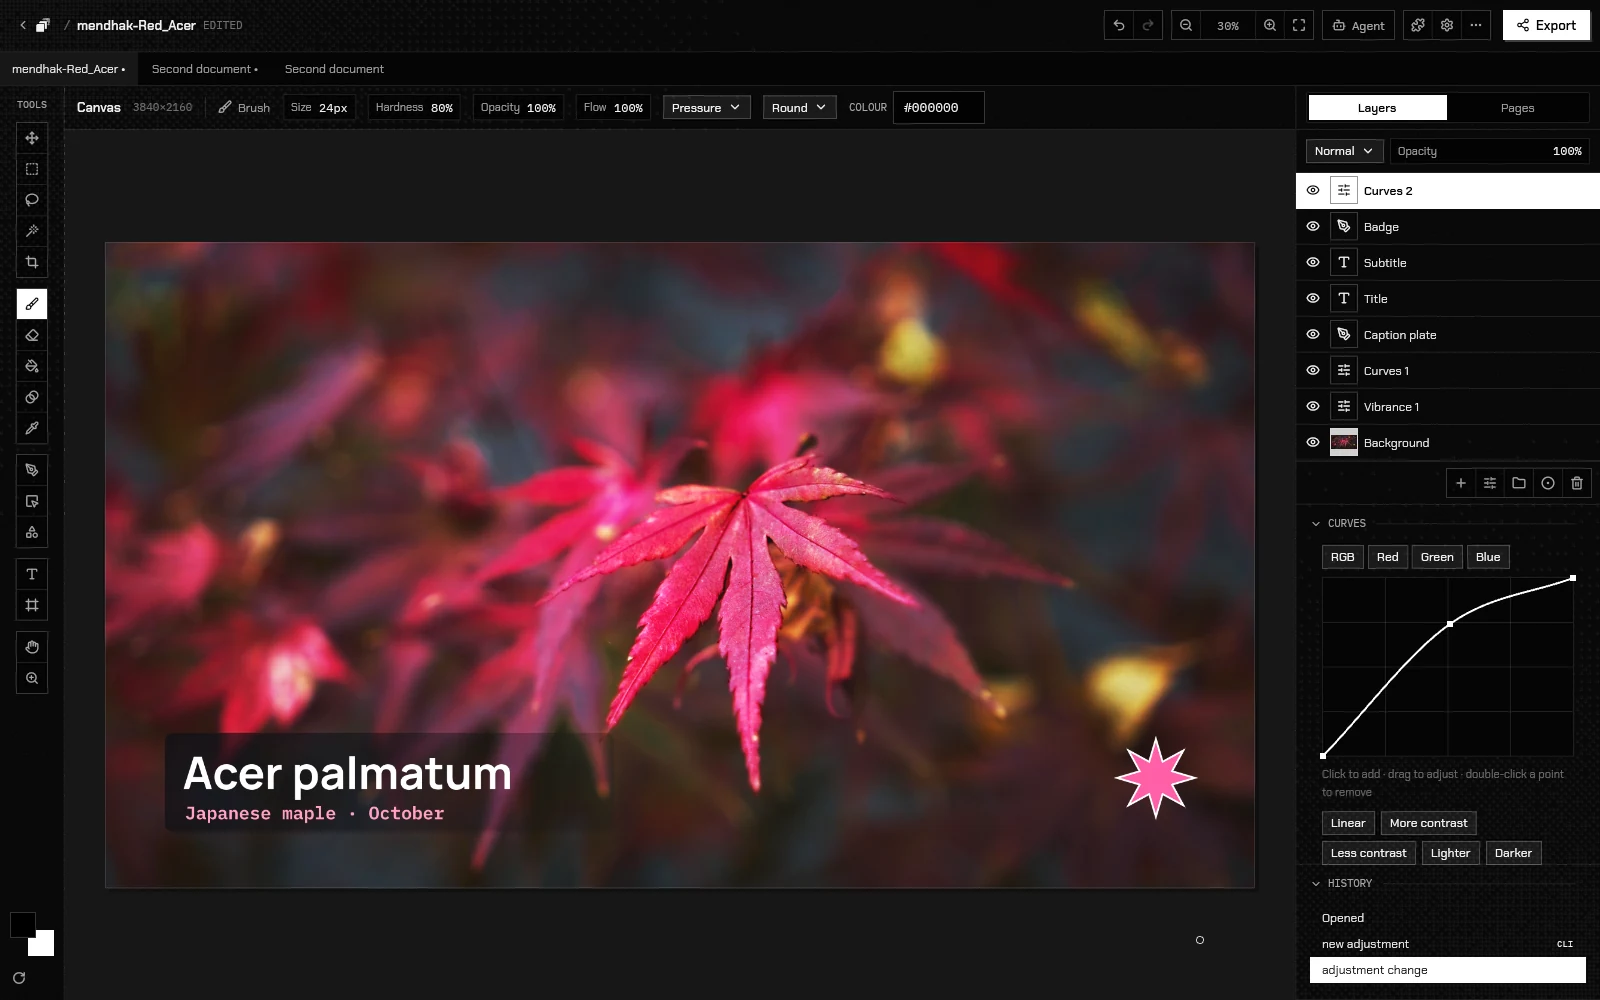This screenshot has width=1600, height=1000.
Task: Hide the Background layer
Action: coord(1313,443)
